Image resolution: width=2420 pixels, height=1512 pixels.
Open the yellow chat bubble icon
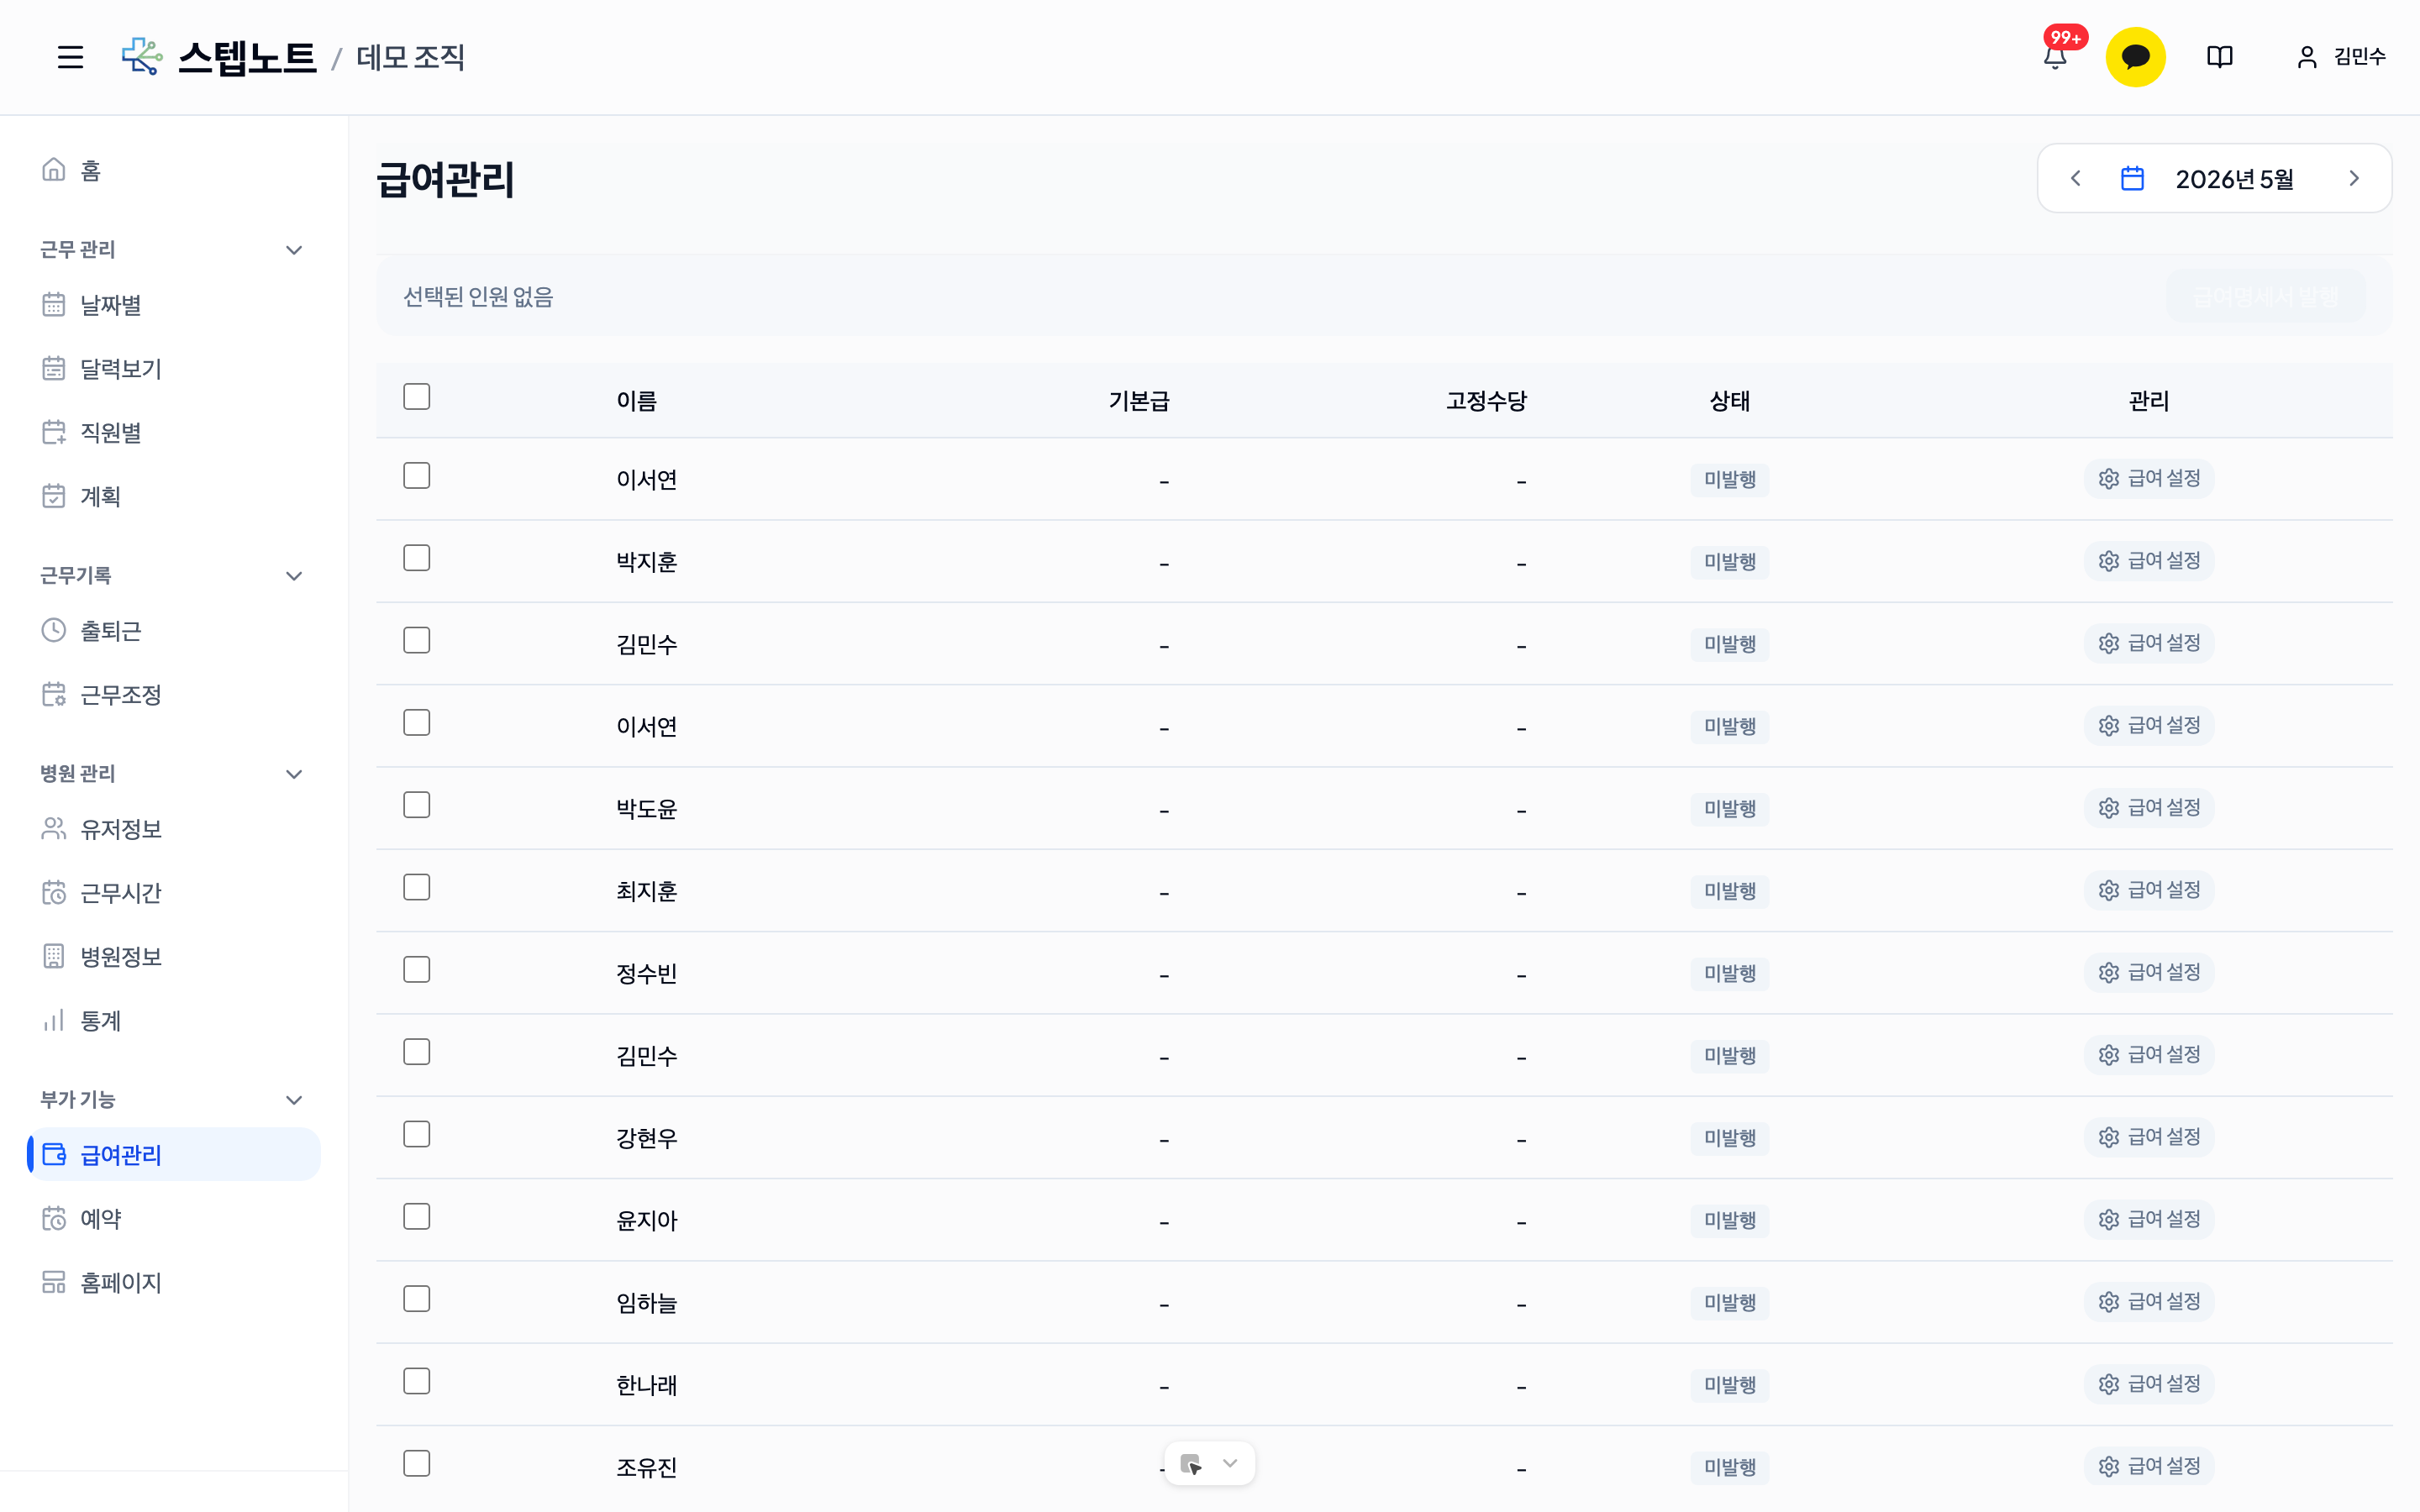[x=2135, y=57]
